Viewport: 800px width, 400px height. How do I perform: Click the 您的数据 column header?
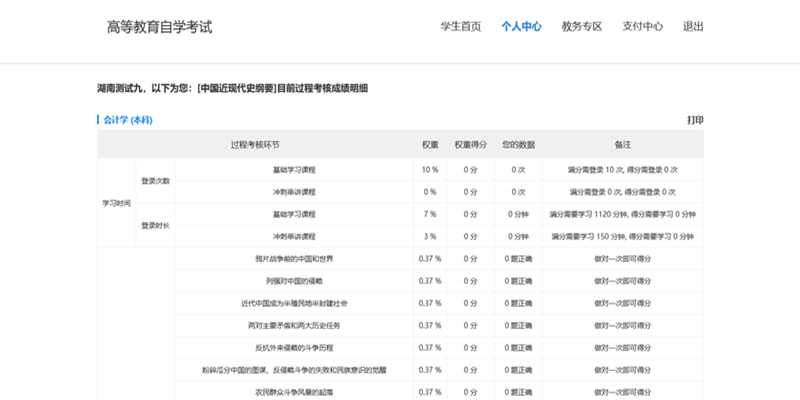point(517,145)
